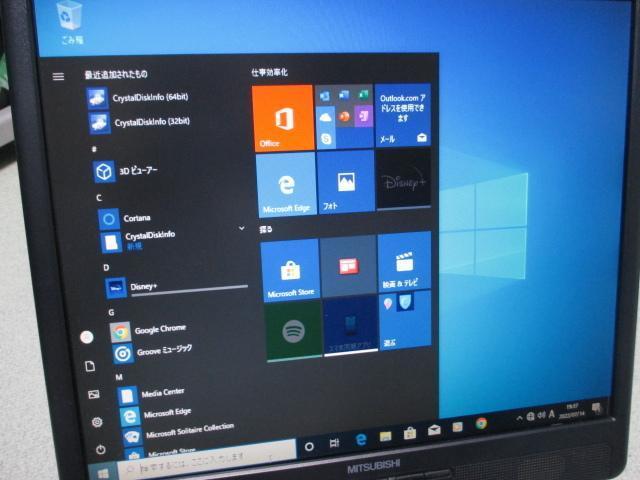
Task: Open the Photos (フォト) tile
Action: point(346,182)
